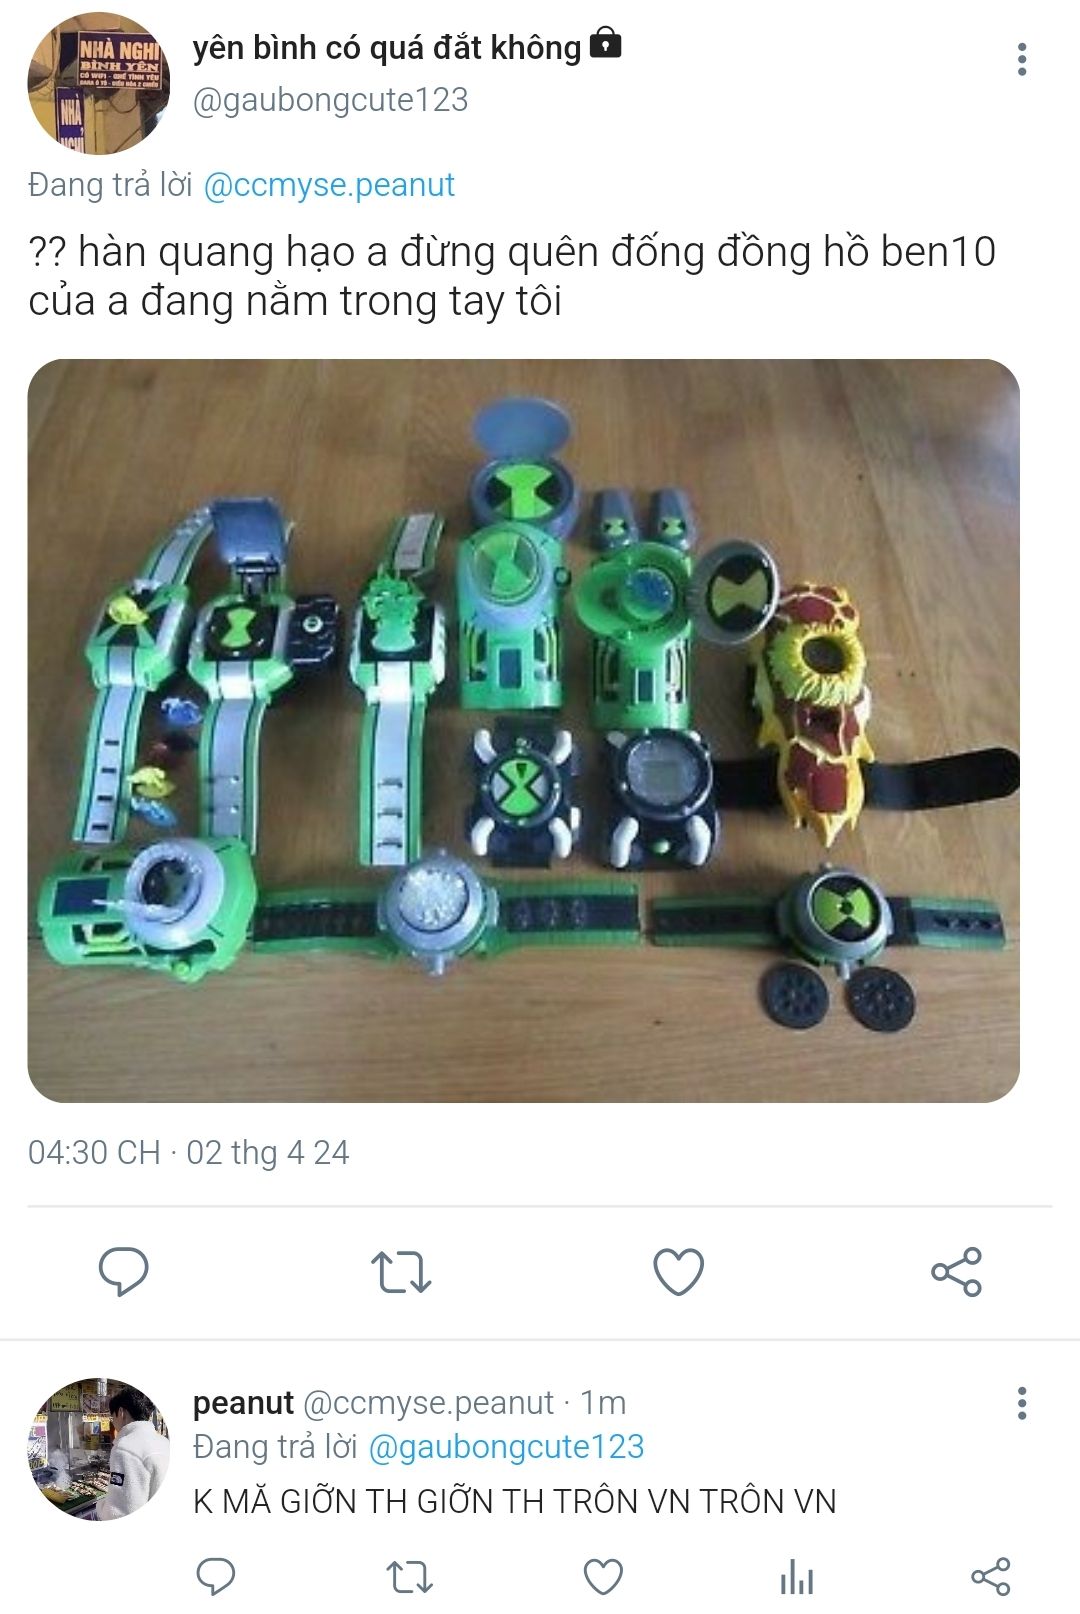Retweet the main Ben10 watches tweet
Viewport: 1080px width, 1614px height.
(x=400, y=1272)
